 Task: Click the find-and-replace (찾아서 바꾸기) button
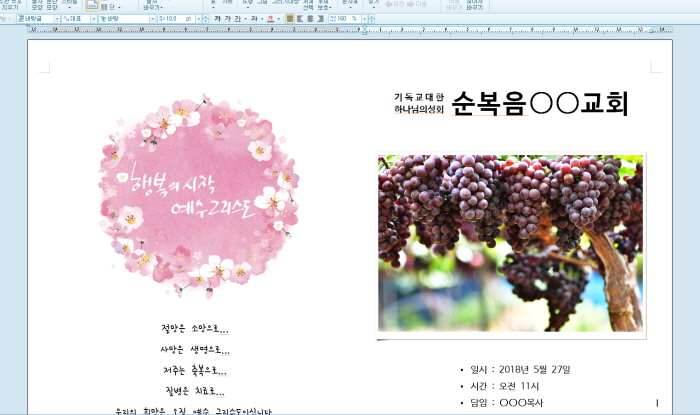pos(475,5)
